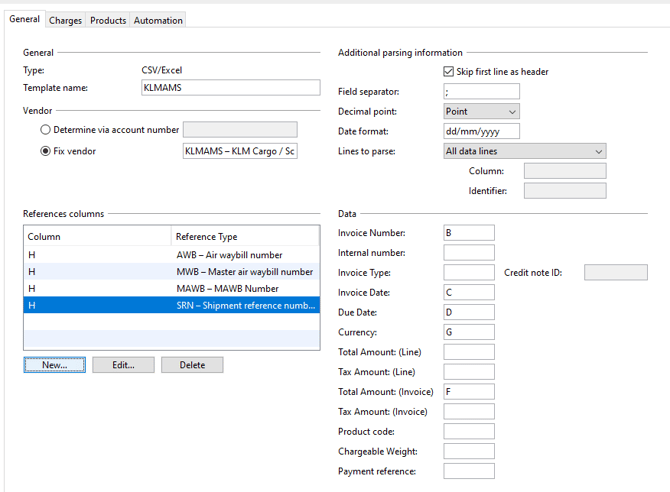This screenshot has width=670, height=492.
Task: Select the MAWB Number reference row
Action: (x=171, y=288)
